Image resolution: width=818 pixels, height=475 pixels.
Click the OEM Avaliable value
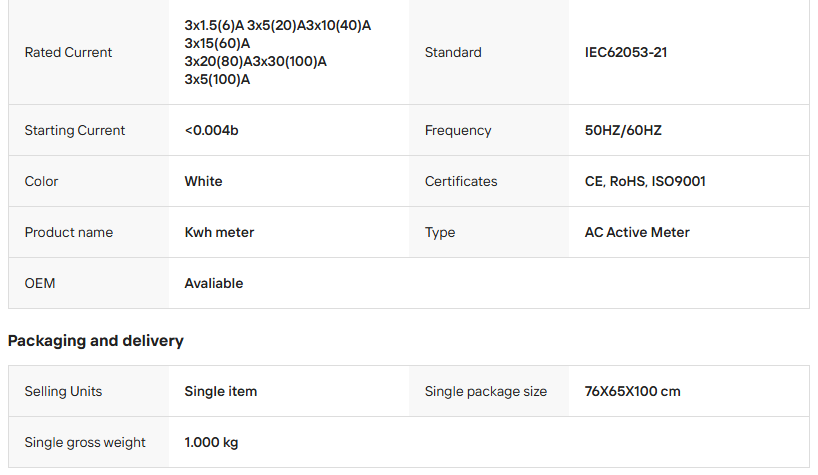pyautogui.click(x=214, y=283)
